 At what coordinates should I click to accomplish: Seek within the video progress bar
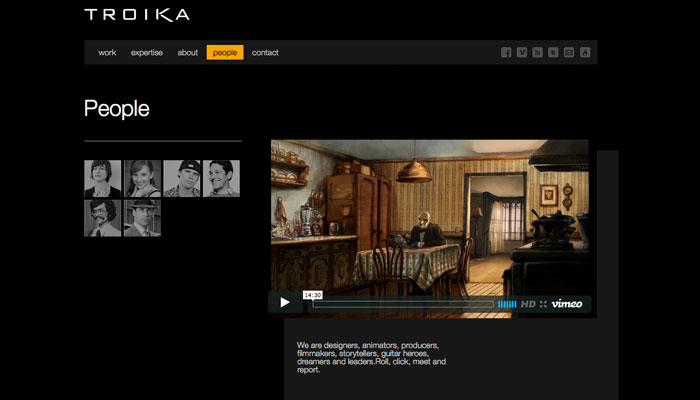pyautogui.click(x=403, y=304)
